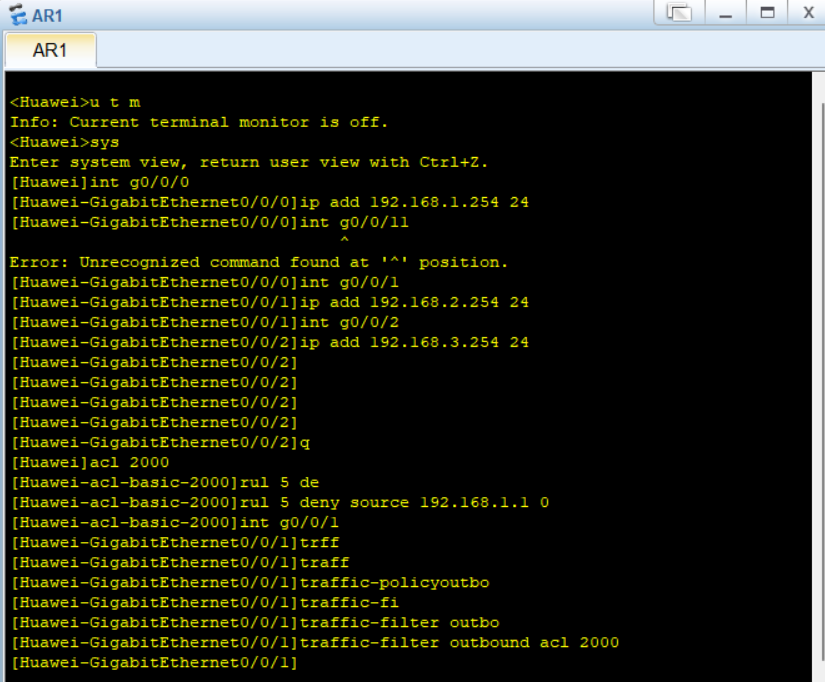Click the 'rul 5 de' line
Screen dimensions: 825x682
tap(165, 482)
